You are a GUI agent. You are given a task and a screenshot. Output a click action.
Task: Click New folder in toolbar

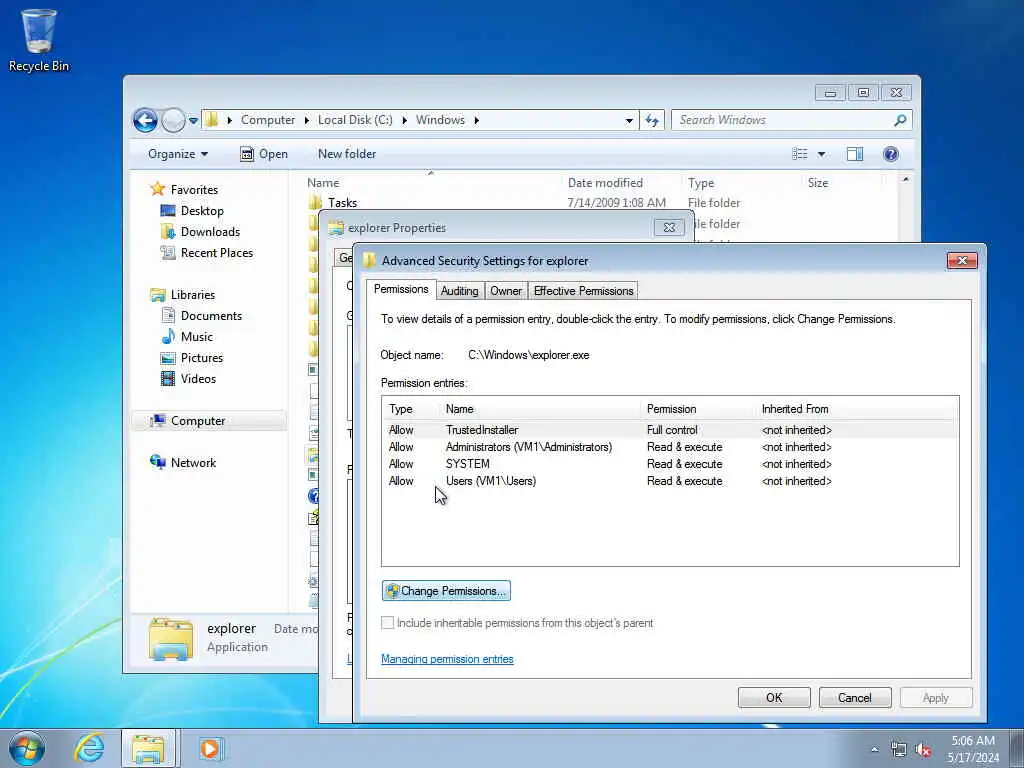tap(347, 154)
